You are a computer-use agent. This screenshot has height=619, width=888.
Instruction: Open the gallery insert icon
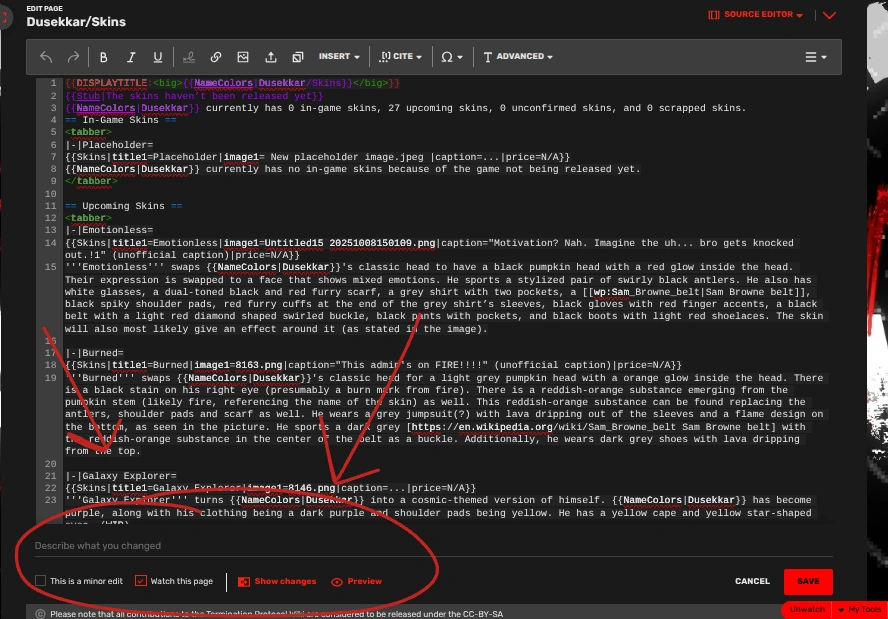[298, 57]
